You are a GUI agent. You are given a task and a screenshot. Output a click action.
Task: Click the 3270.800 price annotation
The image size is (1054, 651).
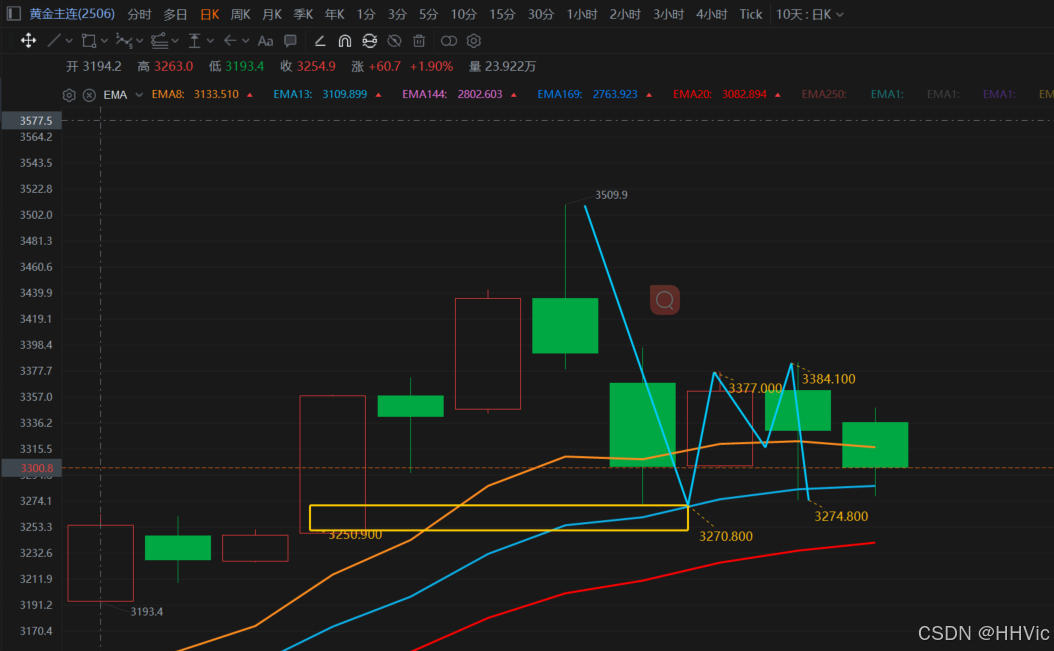(726, 537)
